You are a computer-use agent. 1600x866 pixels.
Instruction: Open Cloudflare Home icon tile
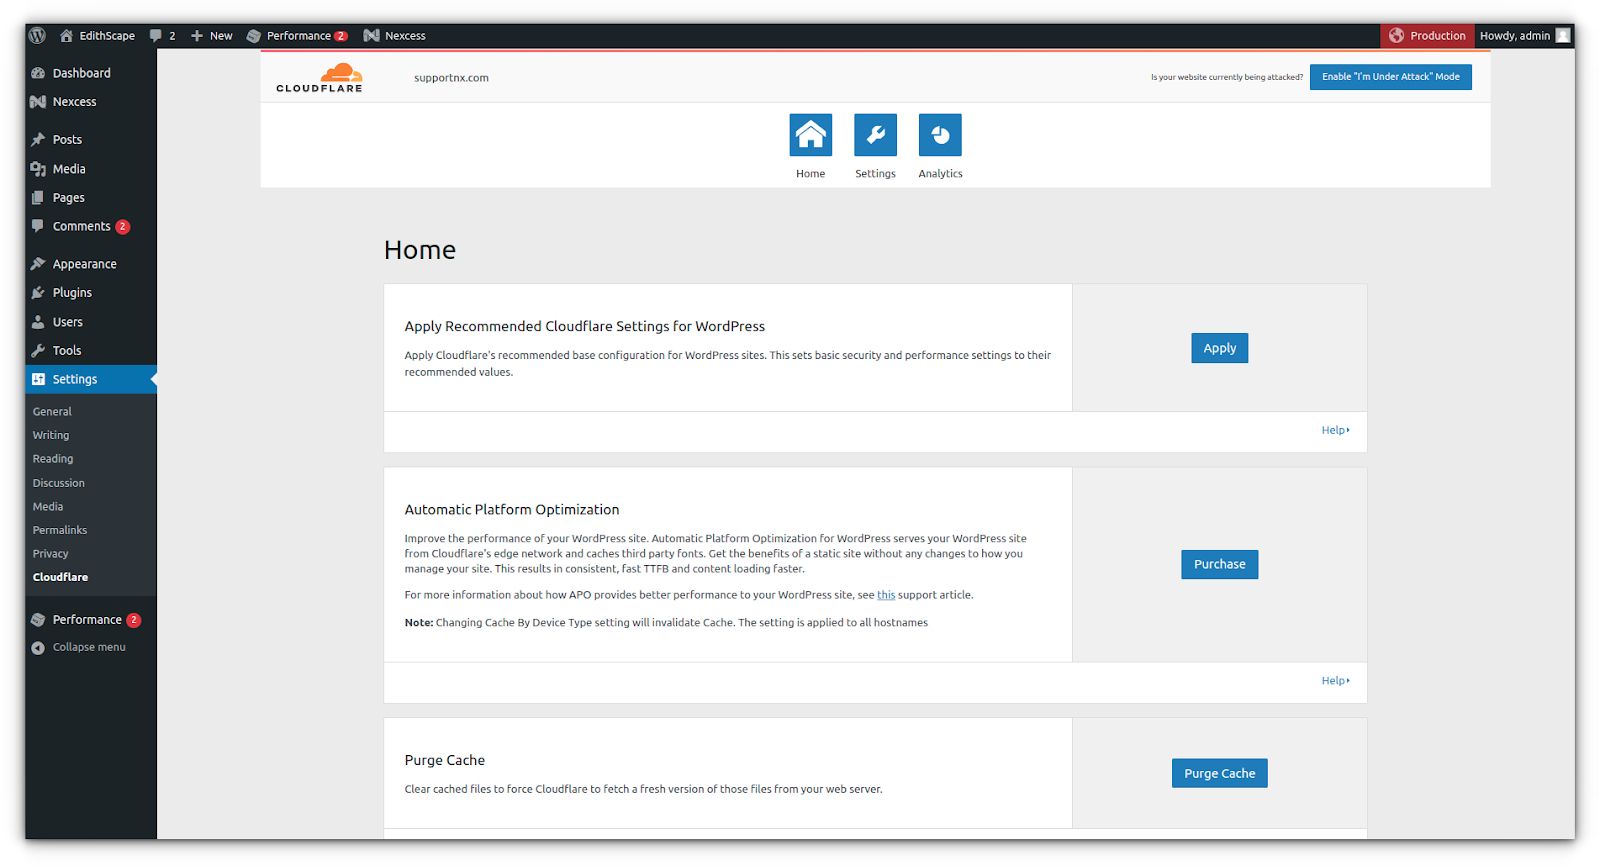coord(811,135)
